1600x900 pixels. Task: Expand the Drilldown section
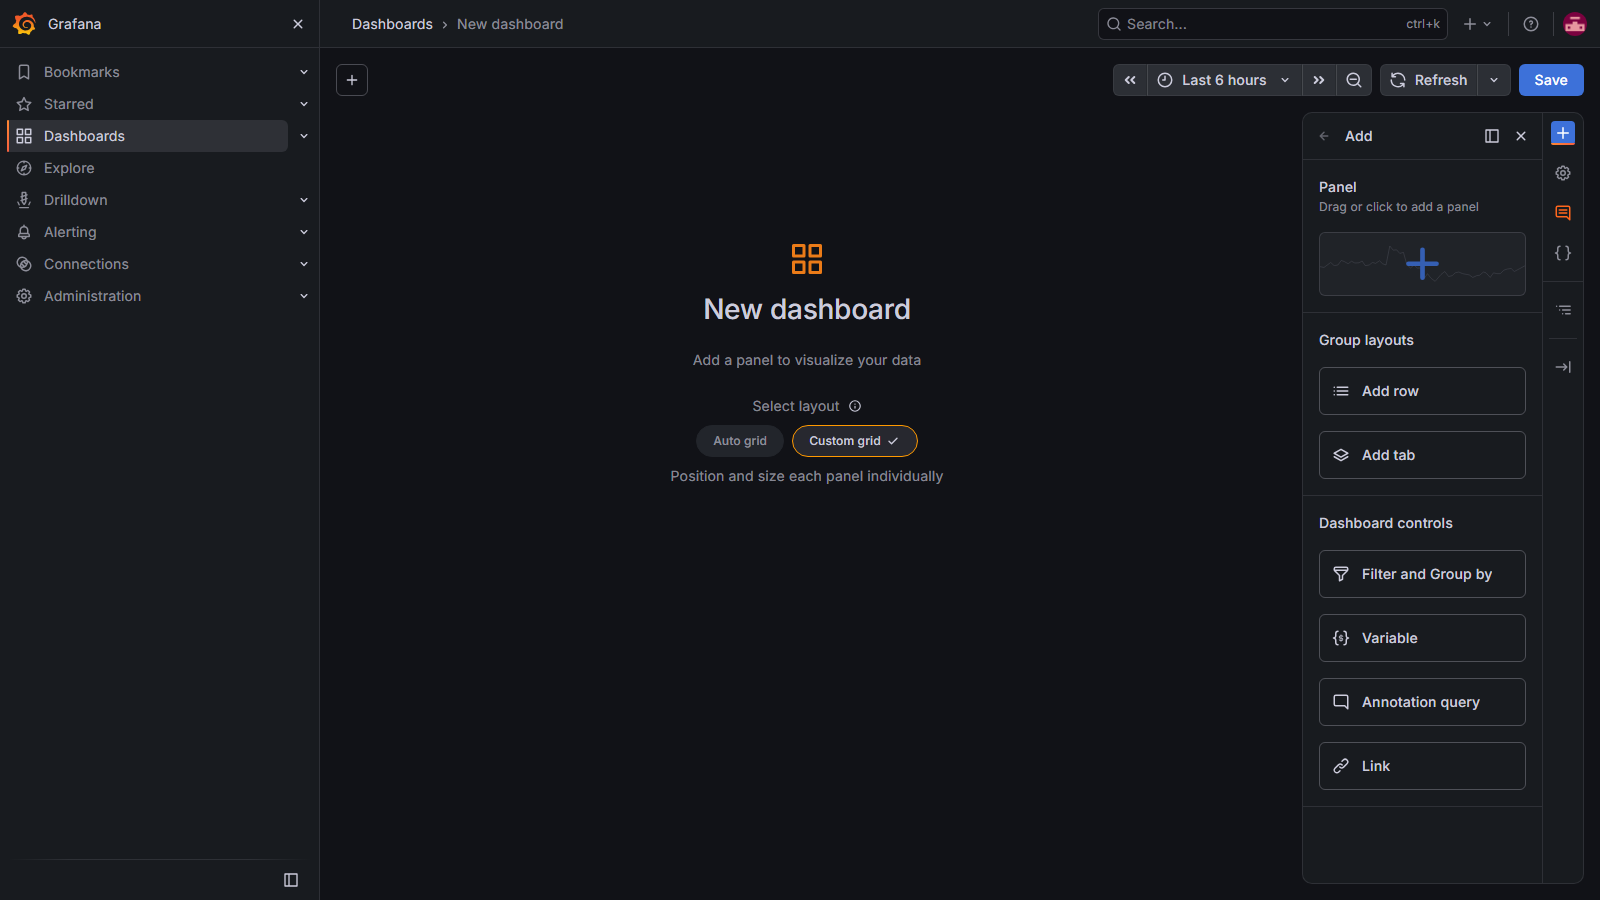(304, 200)
